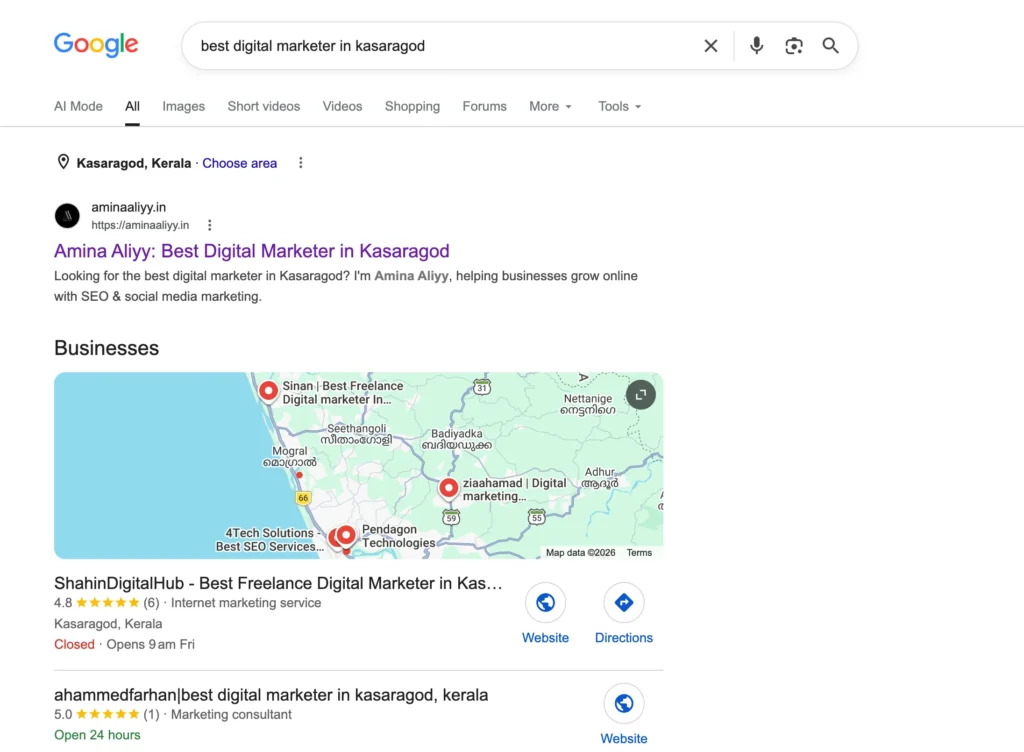
Task: Open the Shopping tab
Action: point(412,106)
